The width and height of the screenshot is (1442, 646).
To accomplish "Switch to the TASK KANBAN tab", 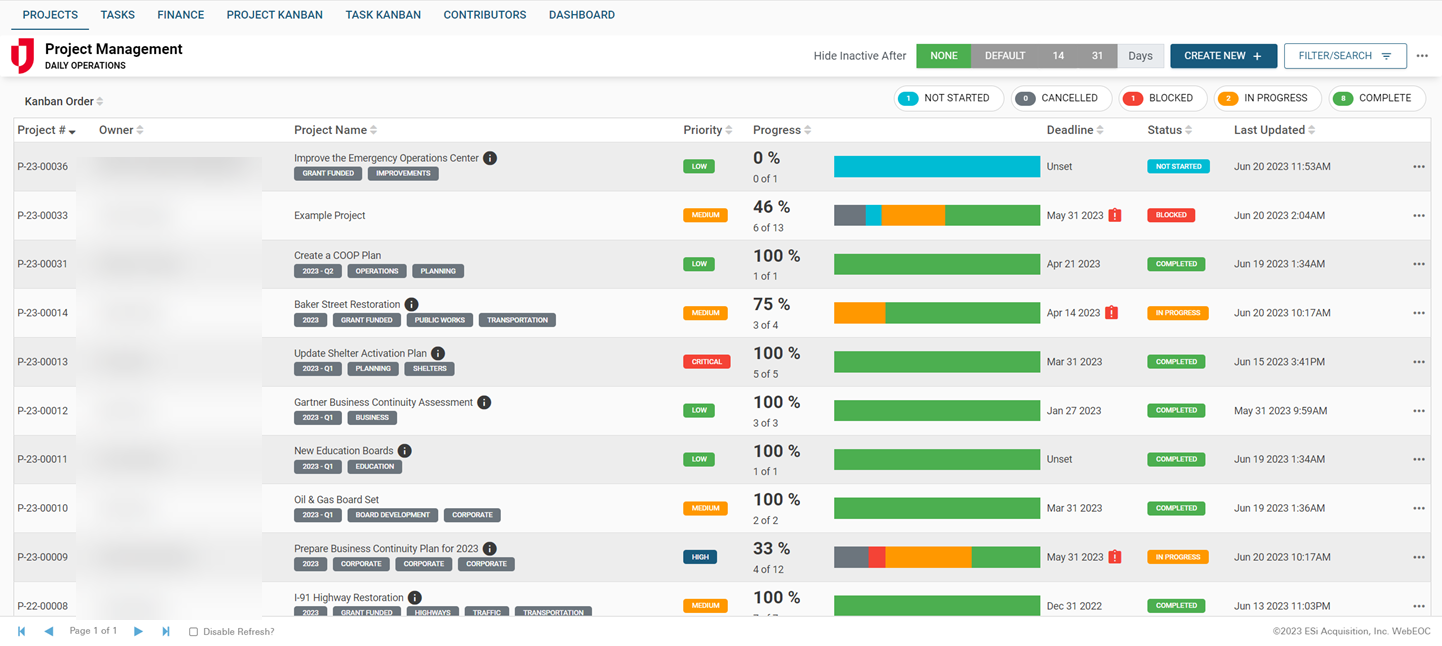I will [x=383, y=14].
